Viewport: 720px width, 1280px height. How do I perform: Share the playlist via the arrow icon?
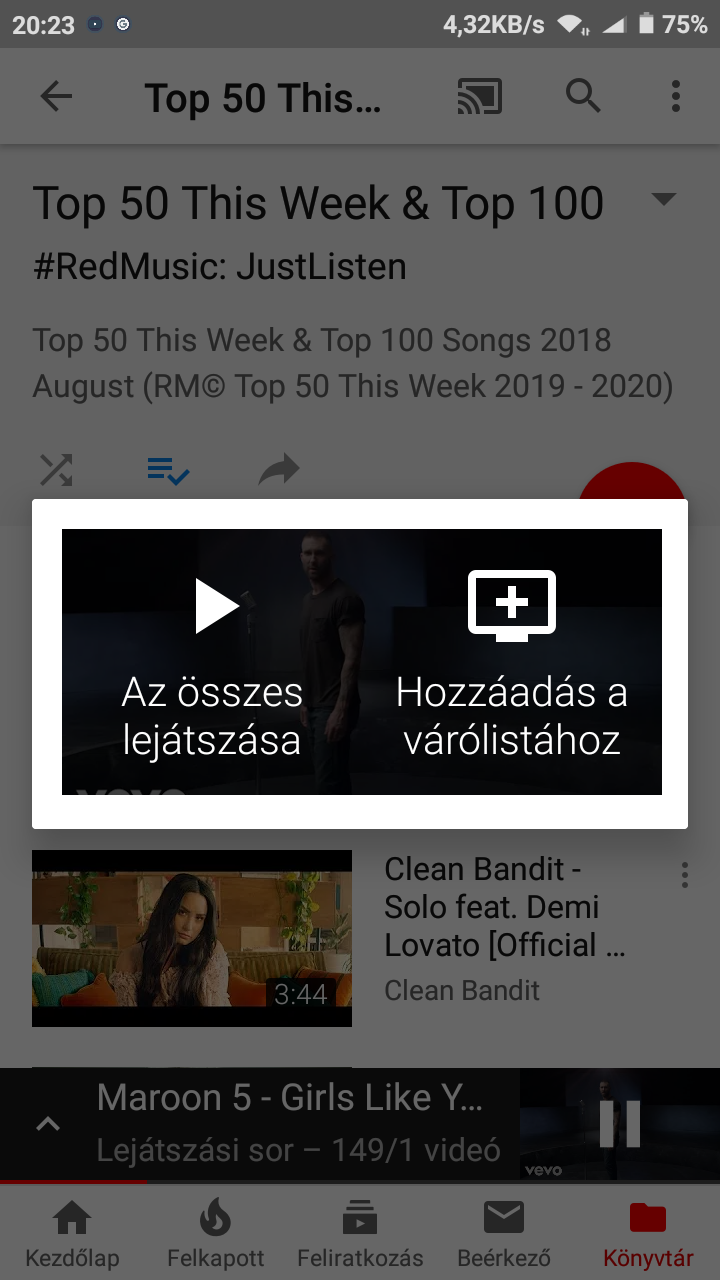(x=279, y=469)
